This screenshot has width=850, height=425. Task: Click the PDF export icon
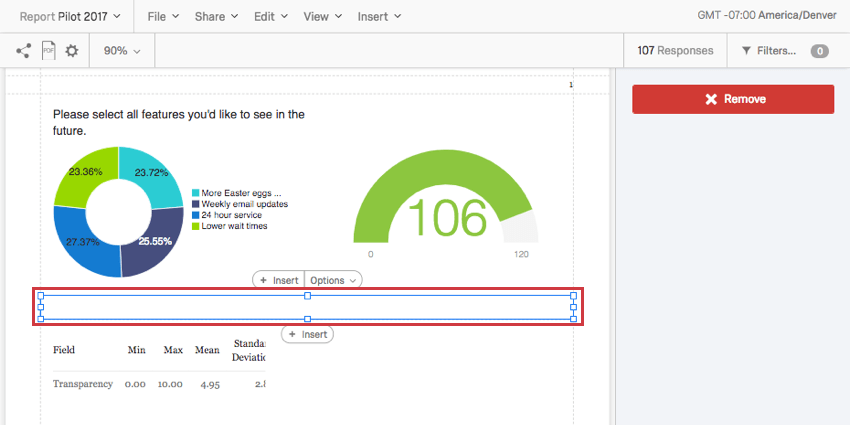click(47, 50)
